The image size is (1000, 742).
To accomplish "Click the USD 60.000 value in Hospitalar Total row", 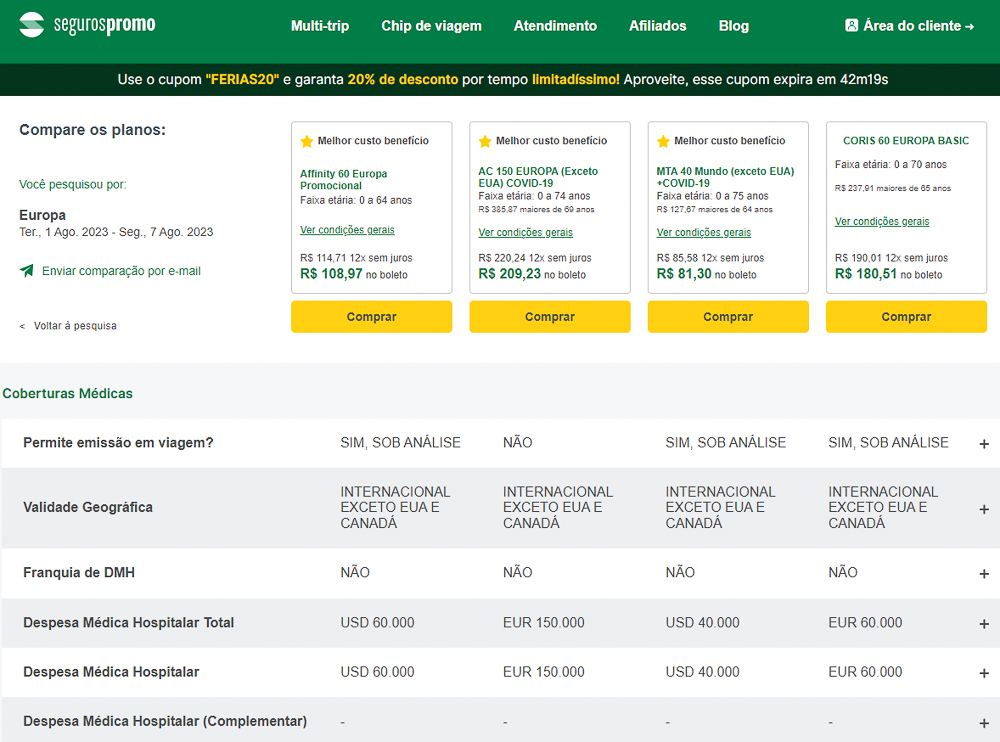I will [378, 623].
